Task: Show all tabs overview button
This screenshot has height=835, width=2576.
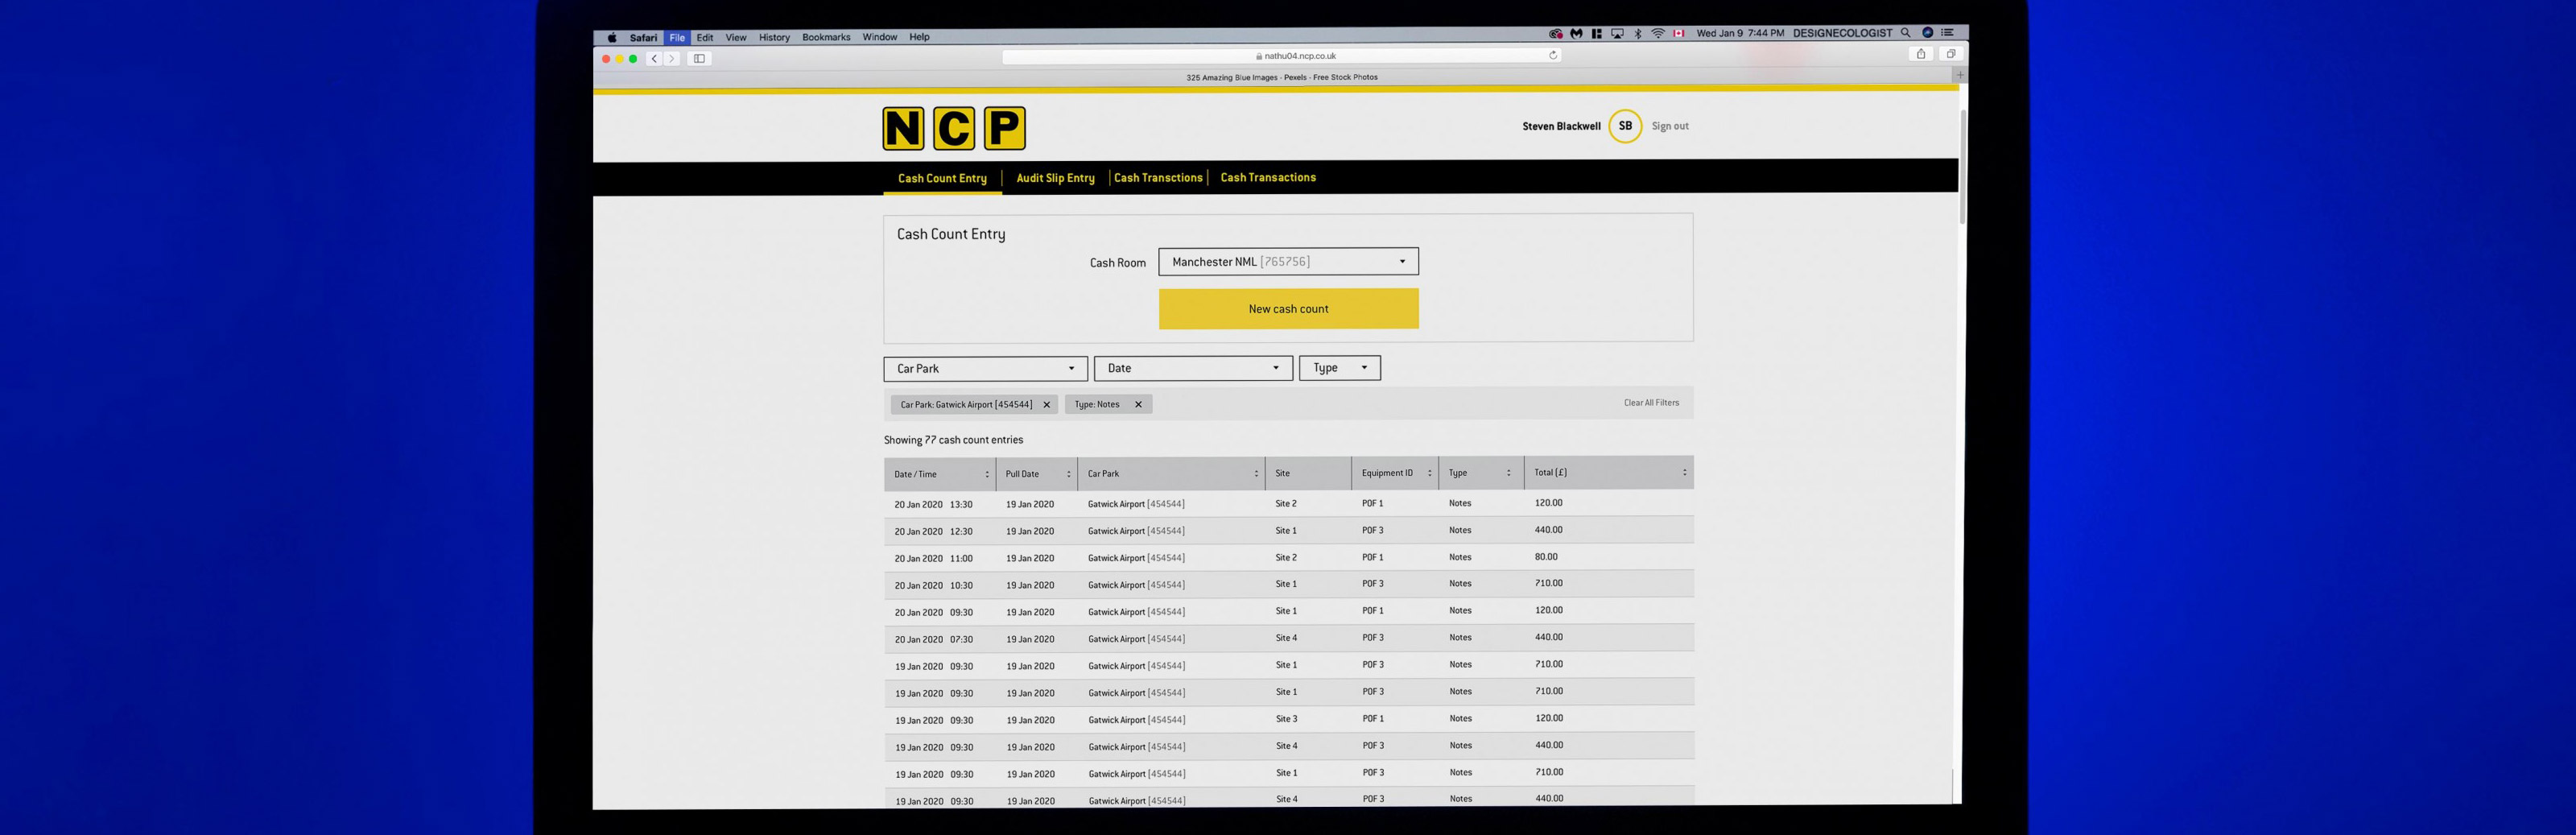Action: point(1950,55)
